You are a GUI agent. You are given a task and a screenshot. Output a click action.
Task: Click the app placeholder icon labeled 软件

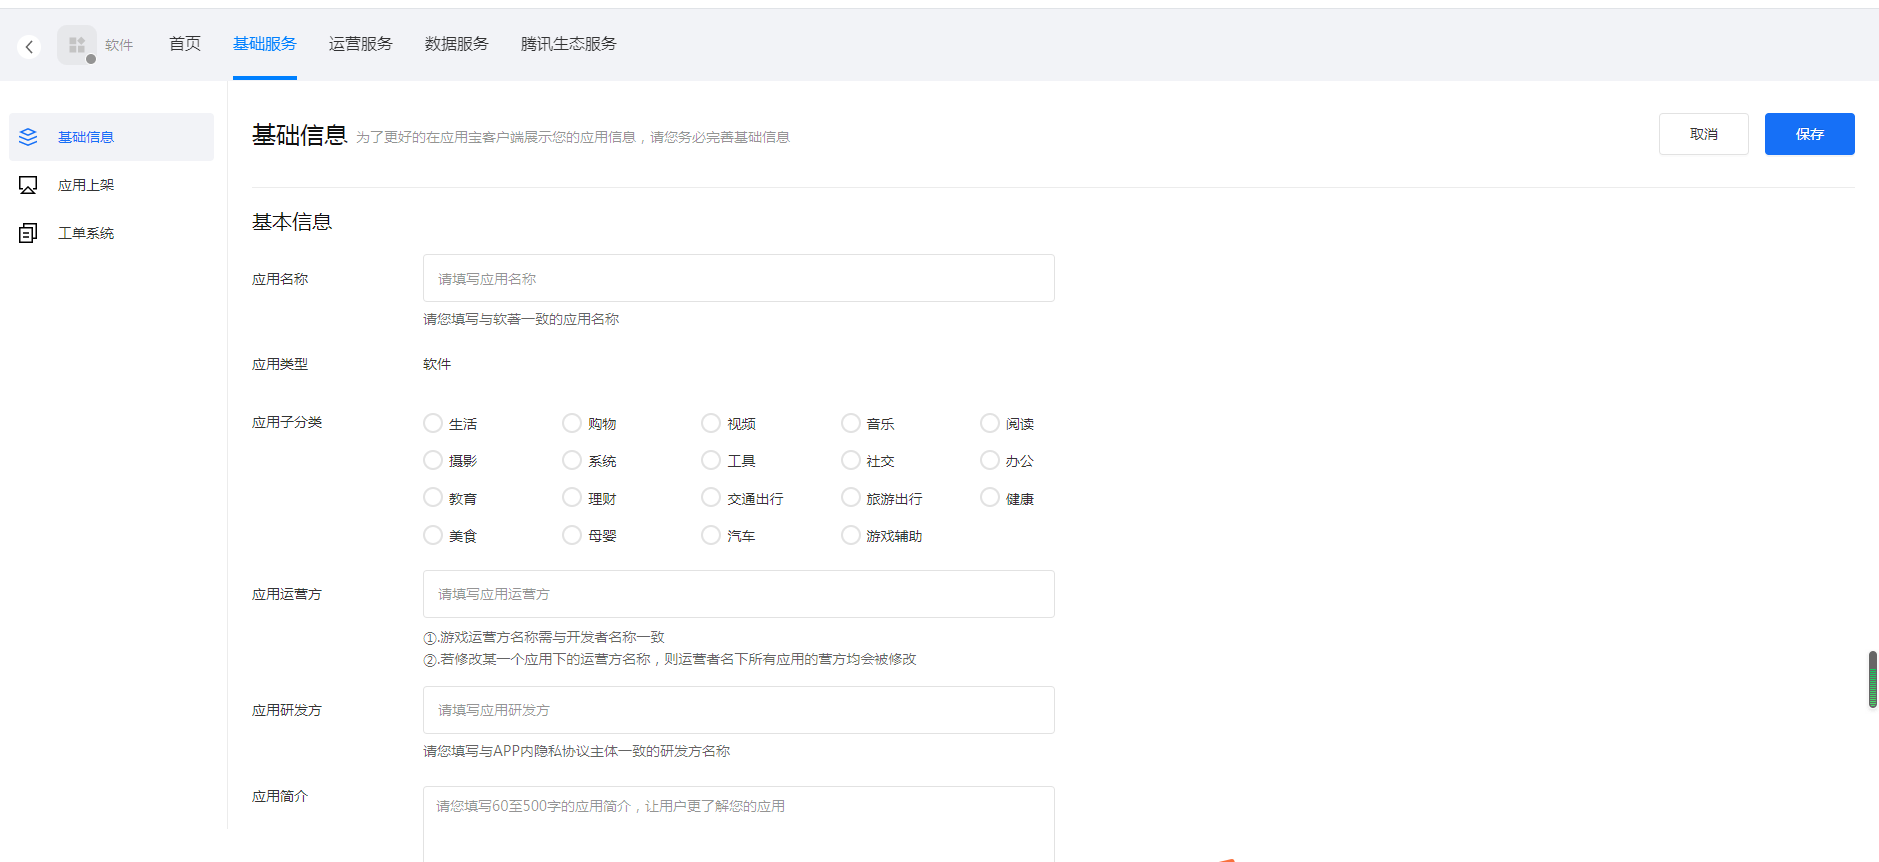click(x=77, y=45)
